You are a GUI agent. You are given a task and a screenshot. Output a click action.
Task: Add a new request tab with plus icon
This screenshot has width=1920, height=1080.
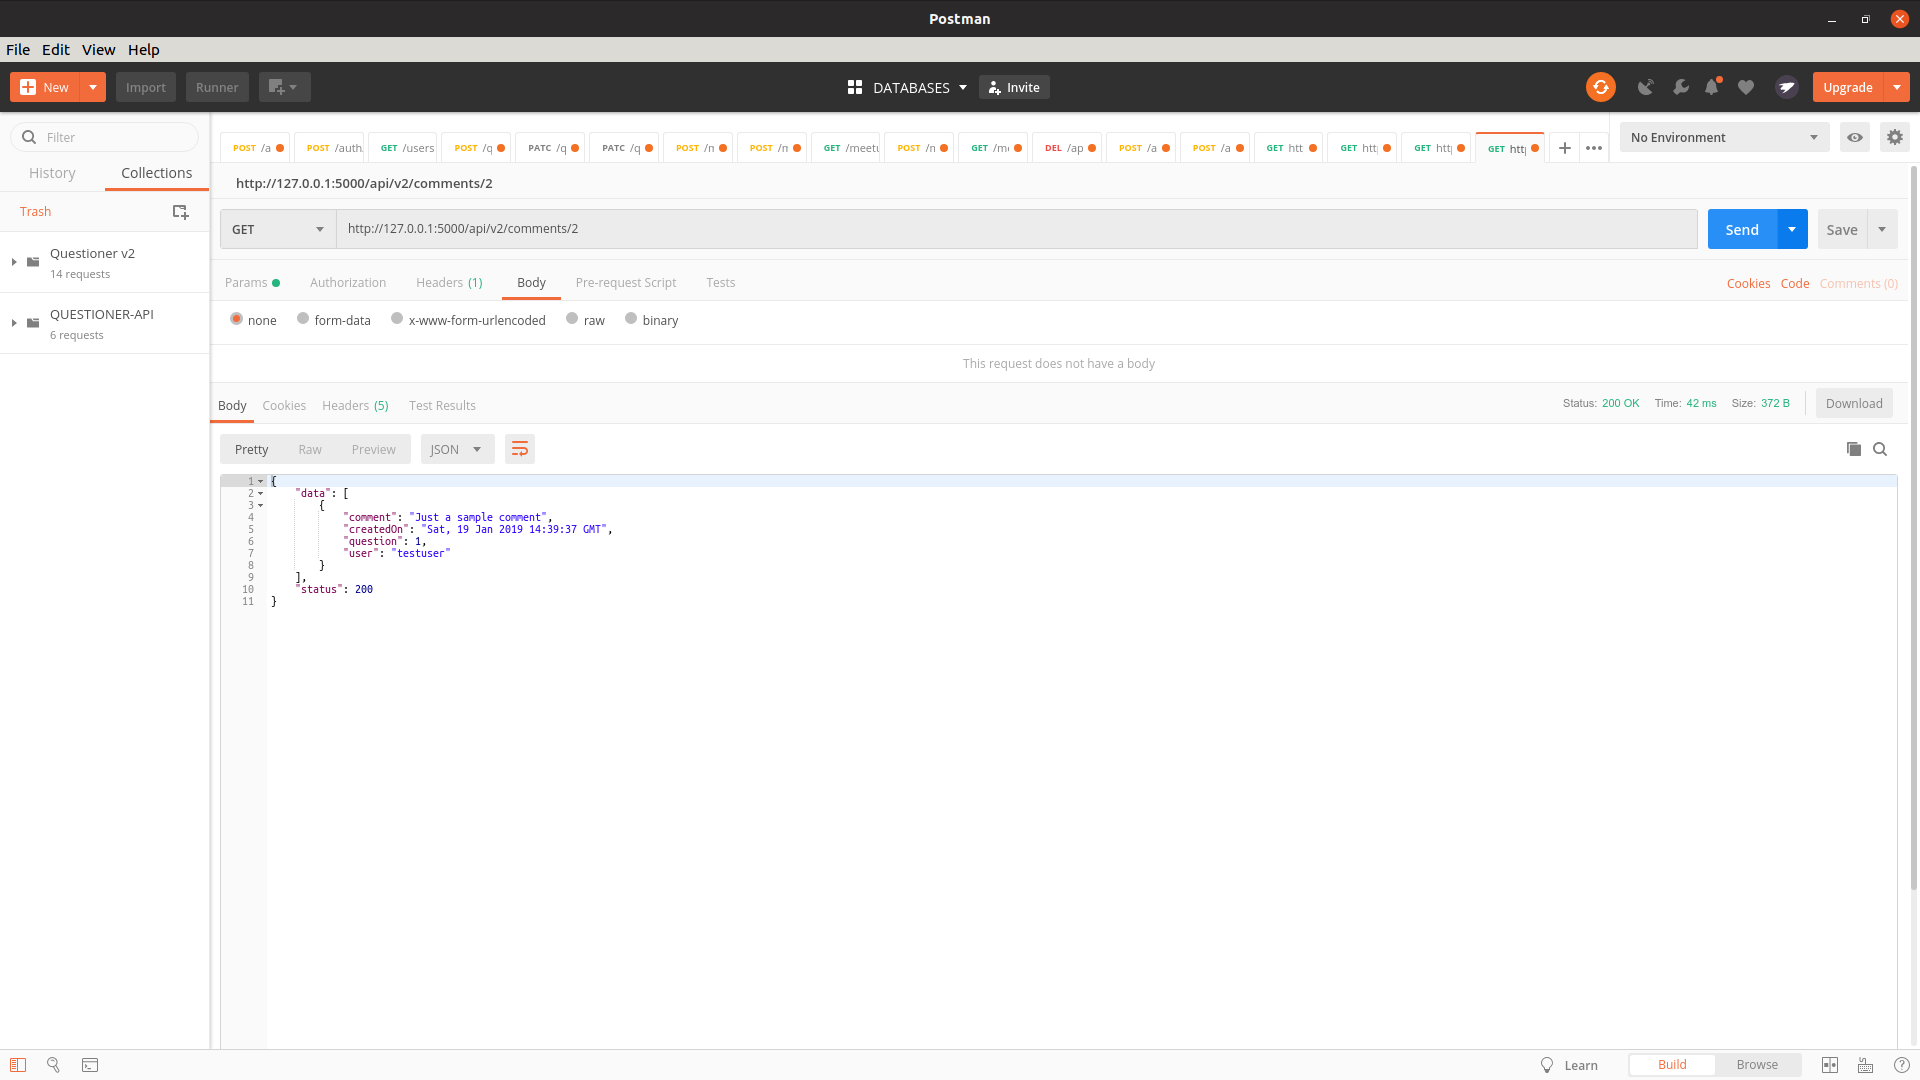pos(1565,148)
